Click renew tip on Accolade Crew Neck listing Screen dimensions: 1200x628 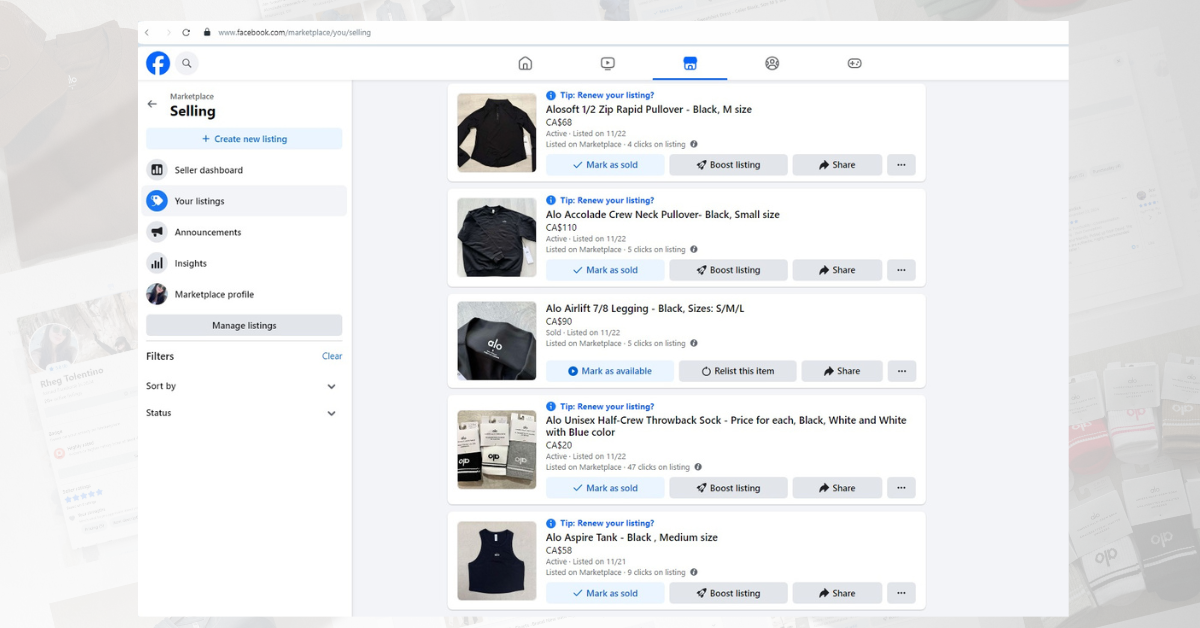(x=600, y=200)
